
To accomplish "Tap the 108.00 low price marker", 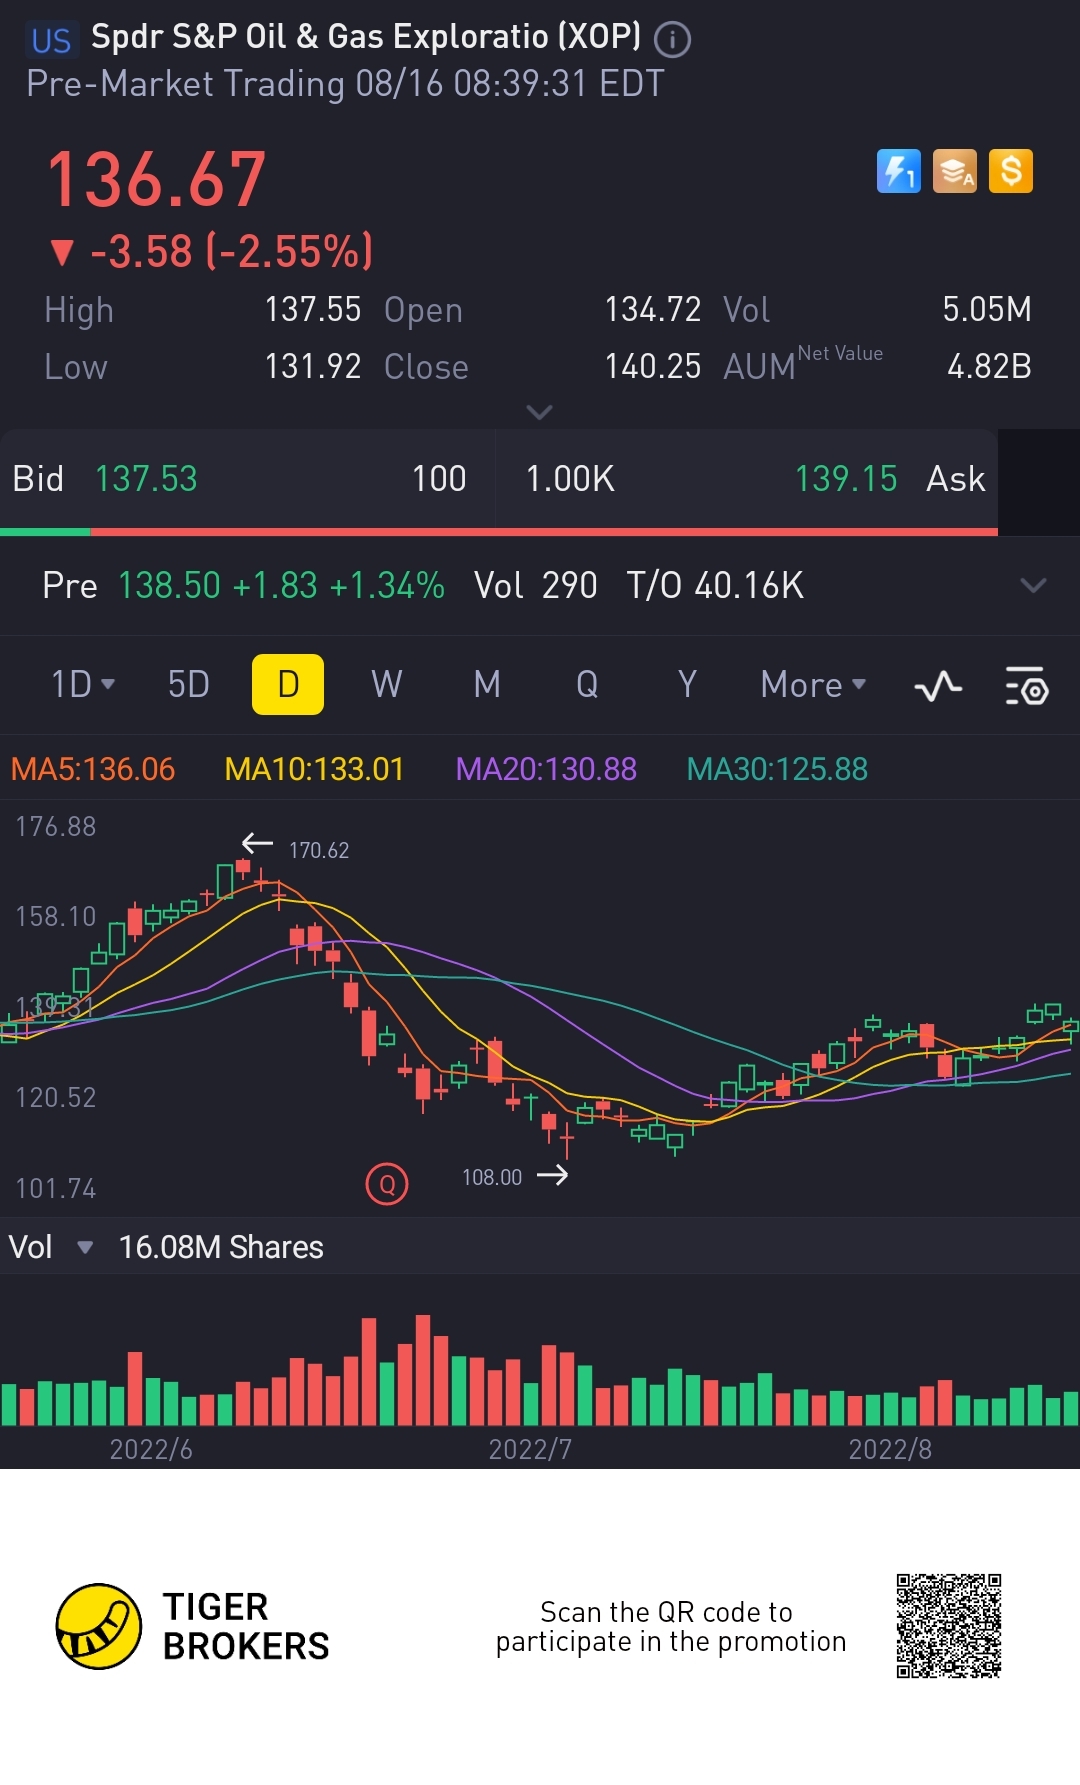I will pyautogui.click(x=492, y=1177).
